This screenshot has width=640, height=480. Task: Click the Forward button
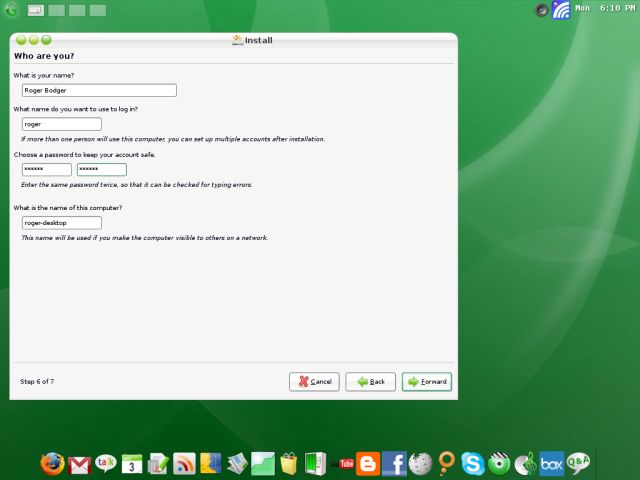click(427, 382)
